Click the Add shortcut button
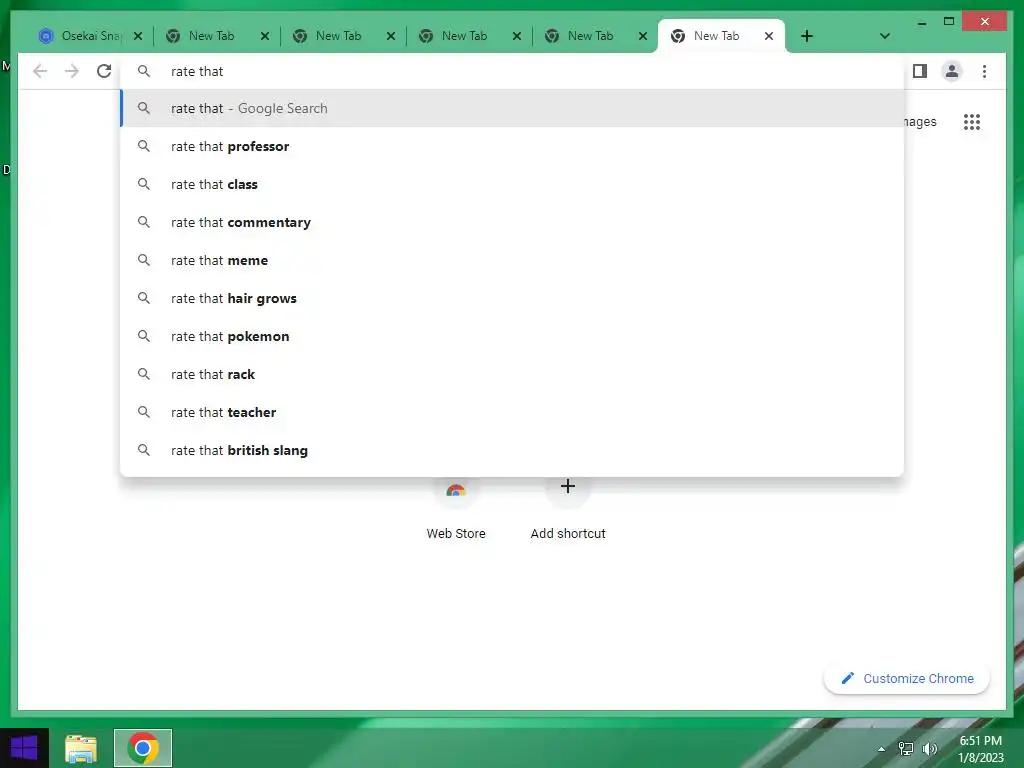The image size is (1024, 768). coord(568,509)
